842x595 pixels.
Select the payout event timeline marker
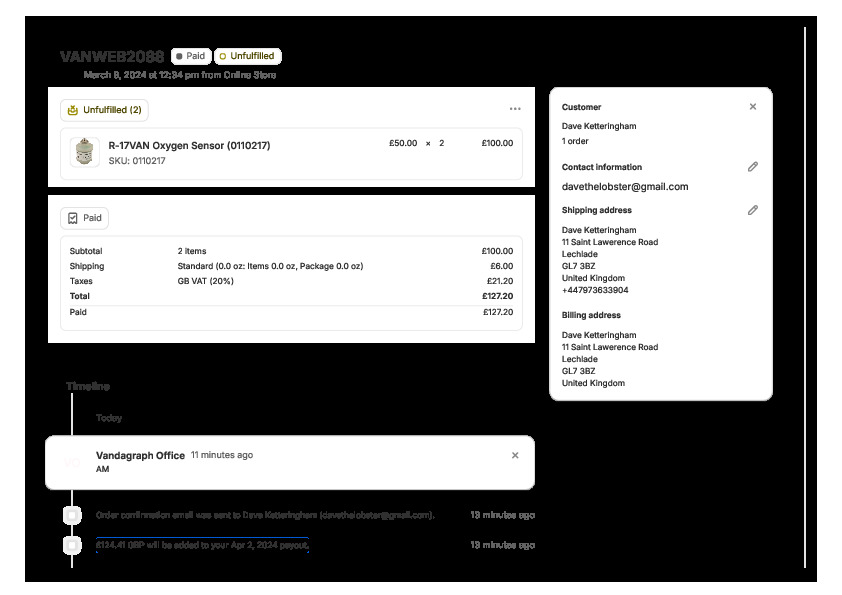pyautogui.click(x=72, y=545)
